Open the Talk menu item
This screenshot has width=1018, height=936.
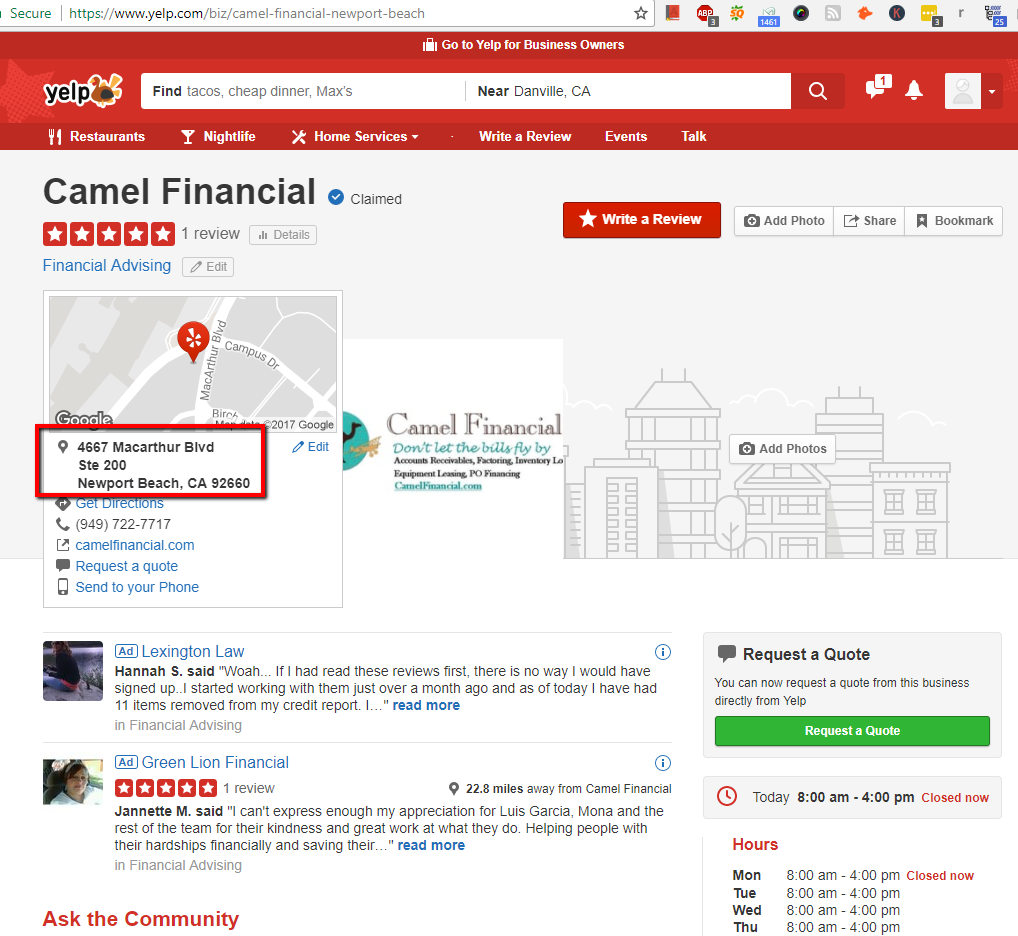pos(693,136)
